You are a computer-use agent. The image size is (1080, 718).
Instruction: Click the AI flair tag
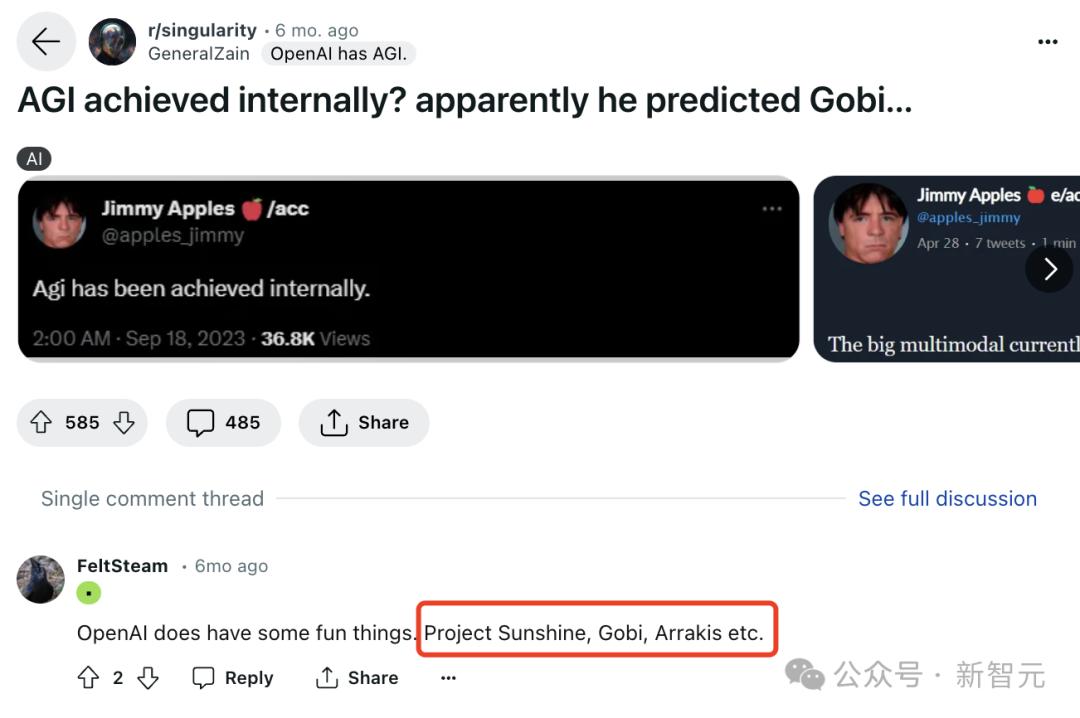(34, 159)
